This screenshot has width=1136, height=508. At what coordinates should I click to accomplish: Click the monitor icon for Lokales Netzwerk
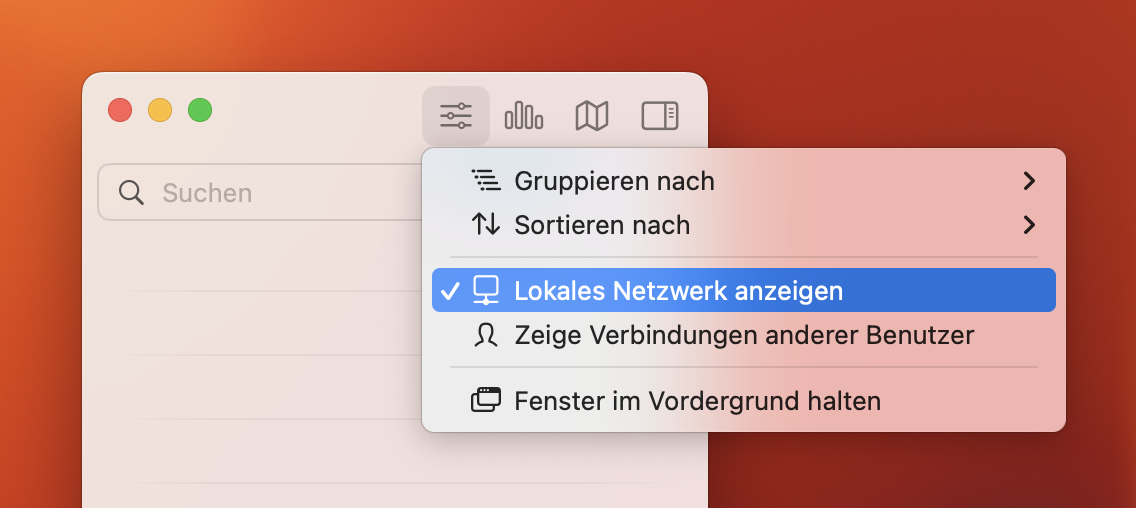click(x=486, y=290)
